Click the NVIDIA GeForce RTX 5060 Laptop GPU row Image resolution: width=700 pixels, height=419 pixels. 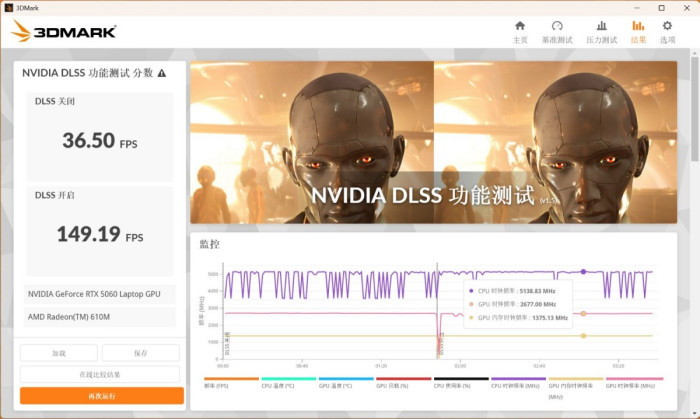click(100, 294)
